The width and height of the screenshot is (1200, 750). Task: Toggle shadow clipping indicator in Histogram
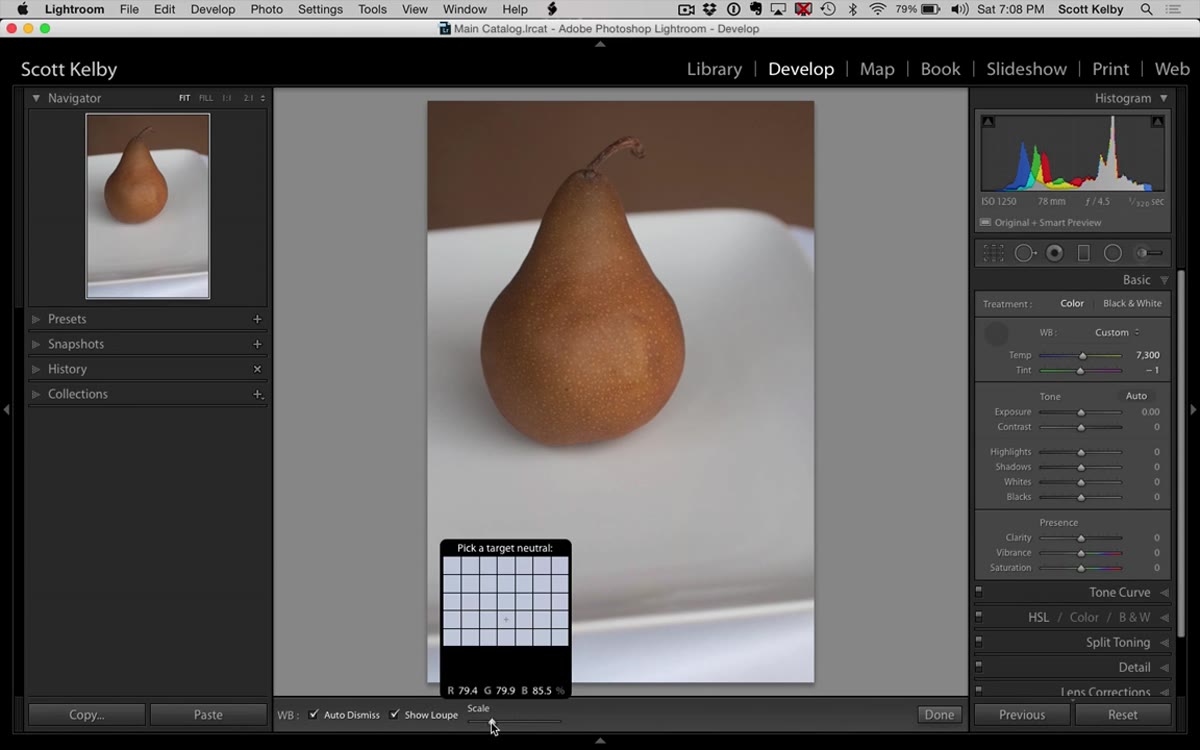(x=988, y=122)
